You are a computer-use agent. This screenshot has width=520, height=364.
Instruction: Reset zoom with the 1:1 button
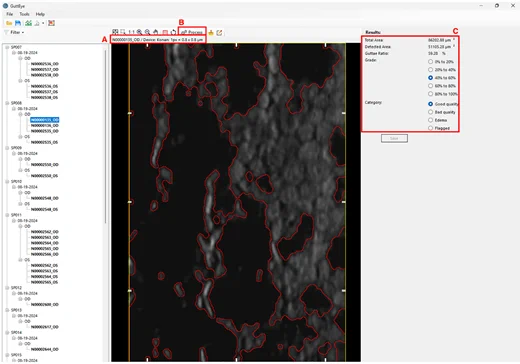click(x=131, y=32)
